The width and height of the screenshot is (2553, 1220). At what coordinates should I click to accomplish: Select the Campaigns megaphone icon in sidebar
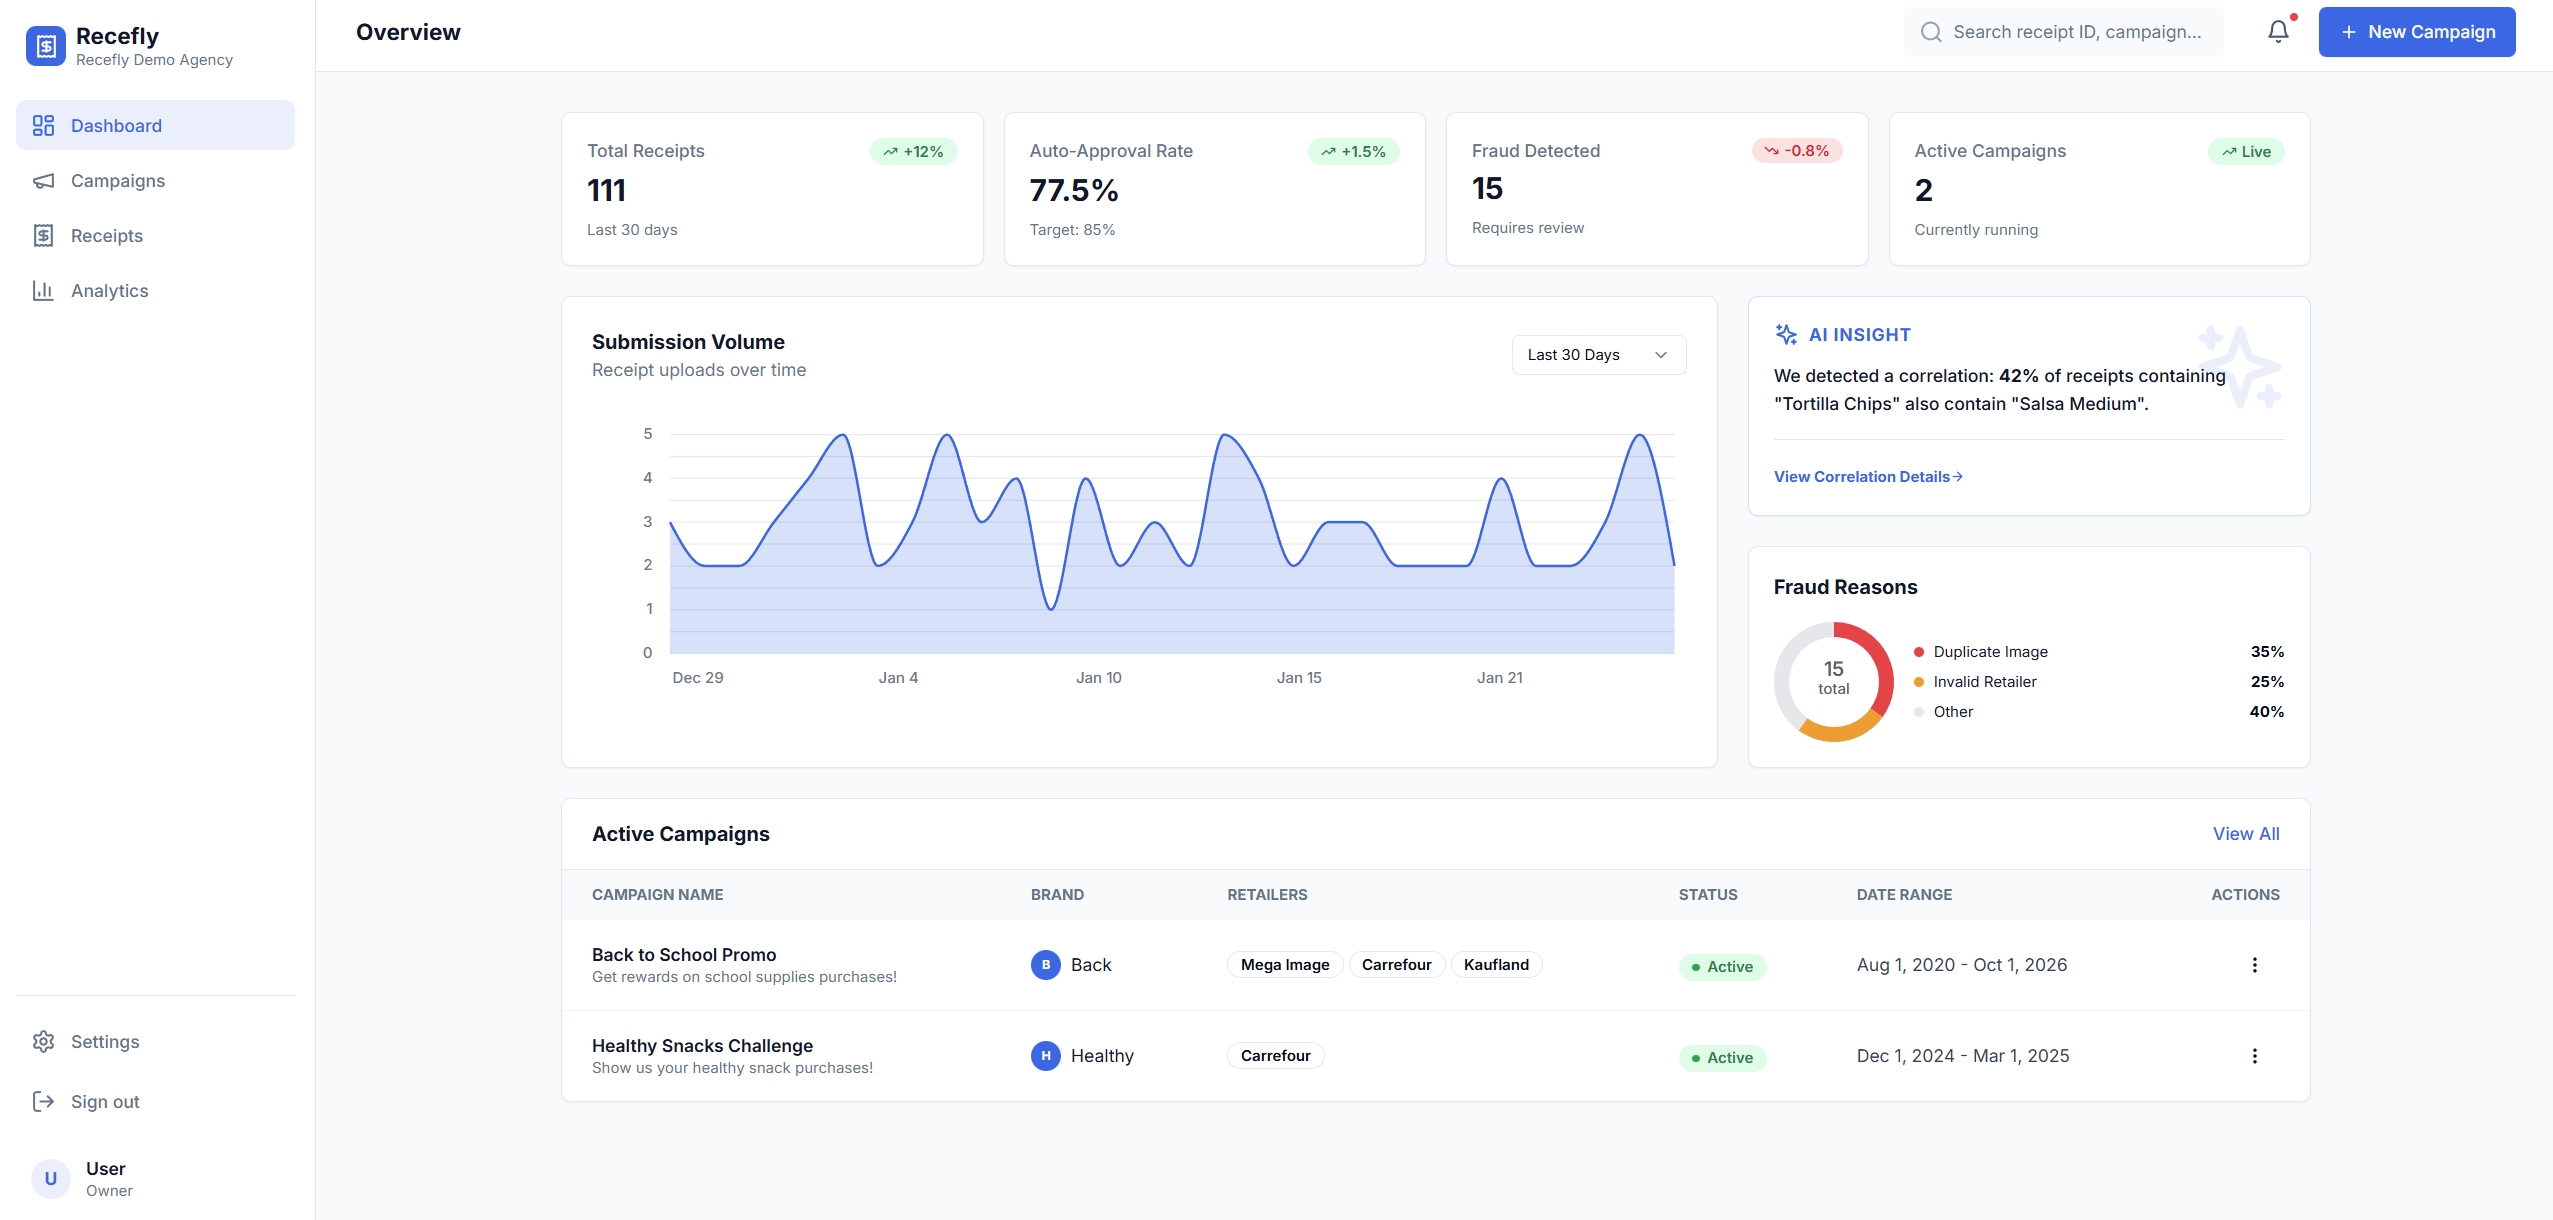click(x=44, y=181)
